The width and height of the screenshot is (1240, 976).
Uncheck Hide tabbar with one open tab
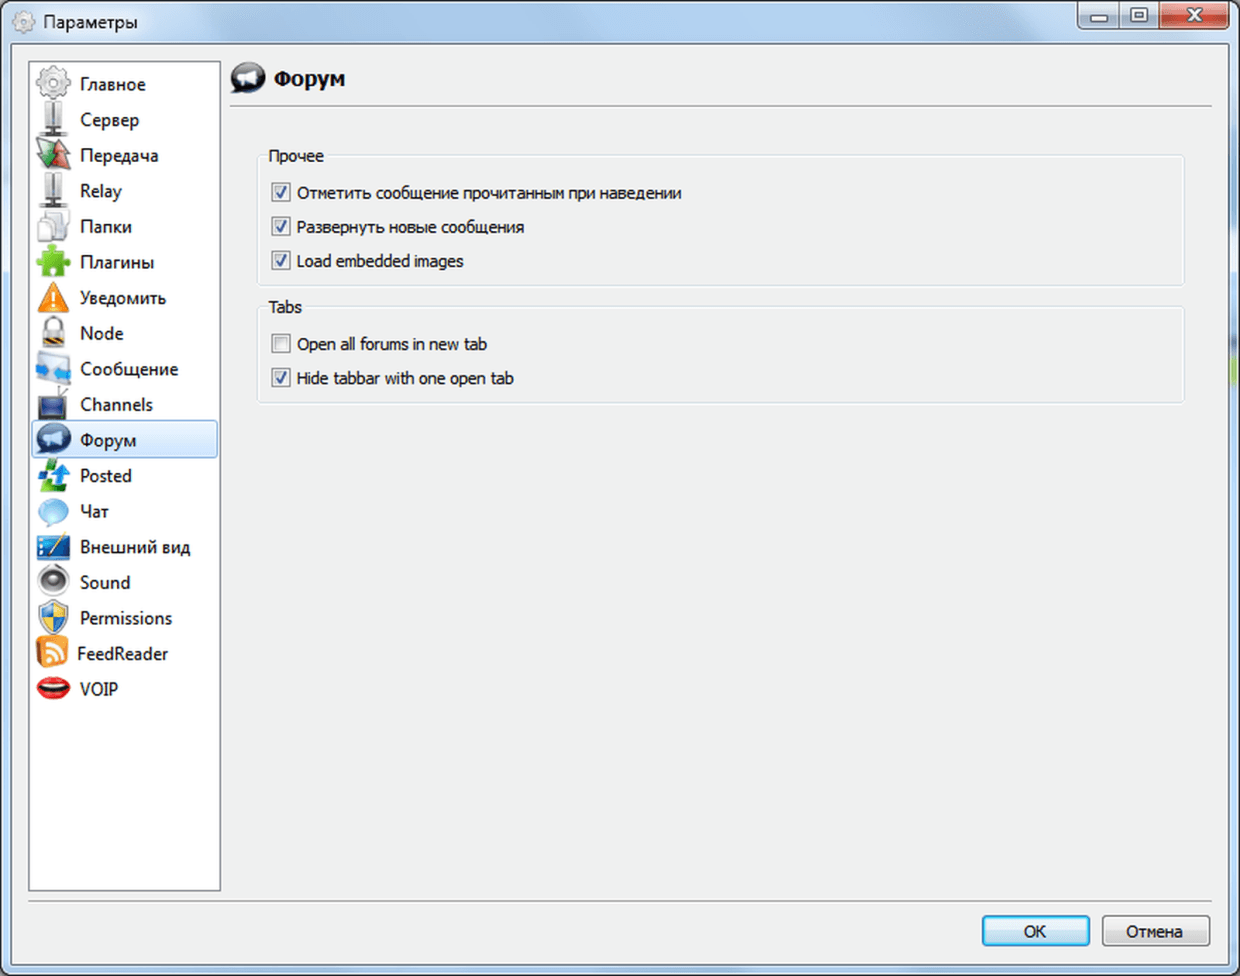281,378
